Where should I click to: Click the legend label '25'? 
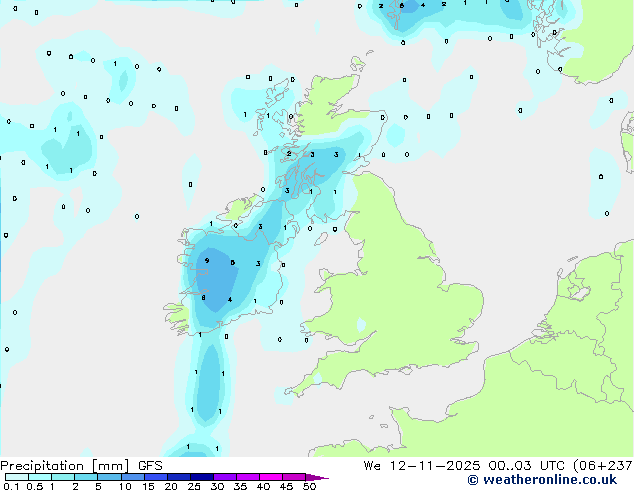pyautogui.click(x=194, y=486)
